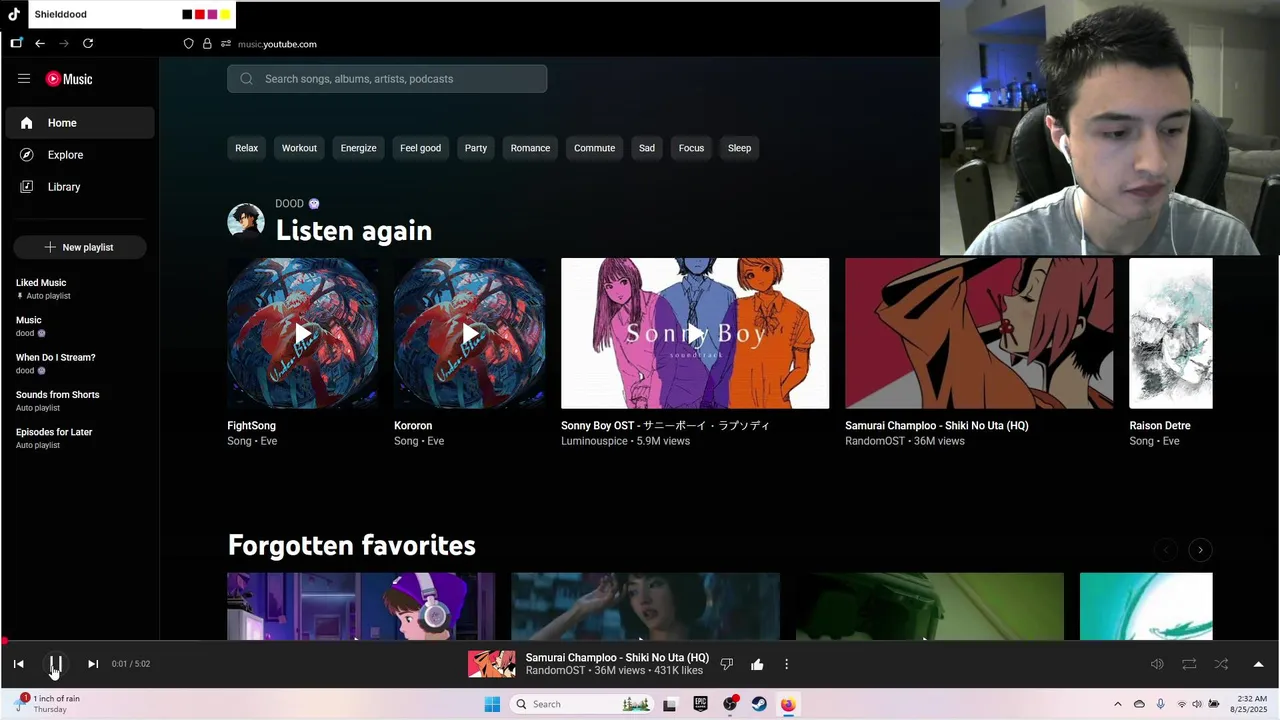Select the Sad mood chip

click(x=647, y=148)
